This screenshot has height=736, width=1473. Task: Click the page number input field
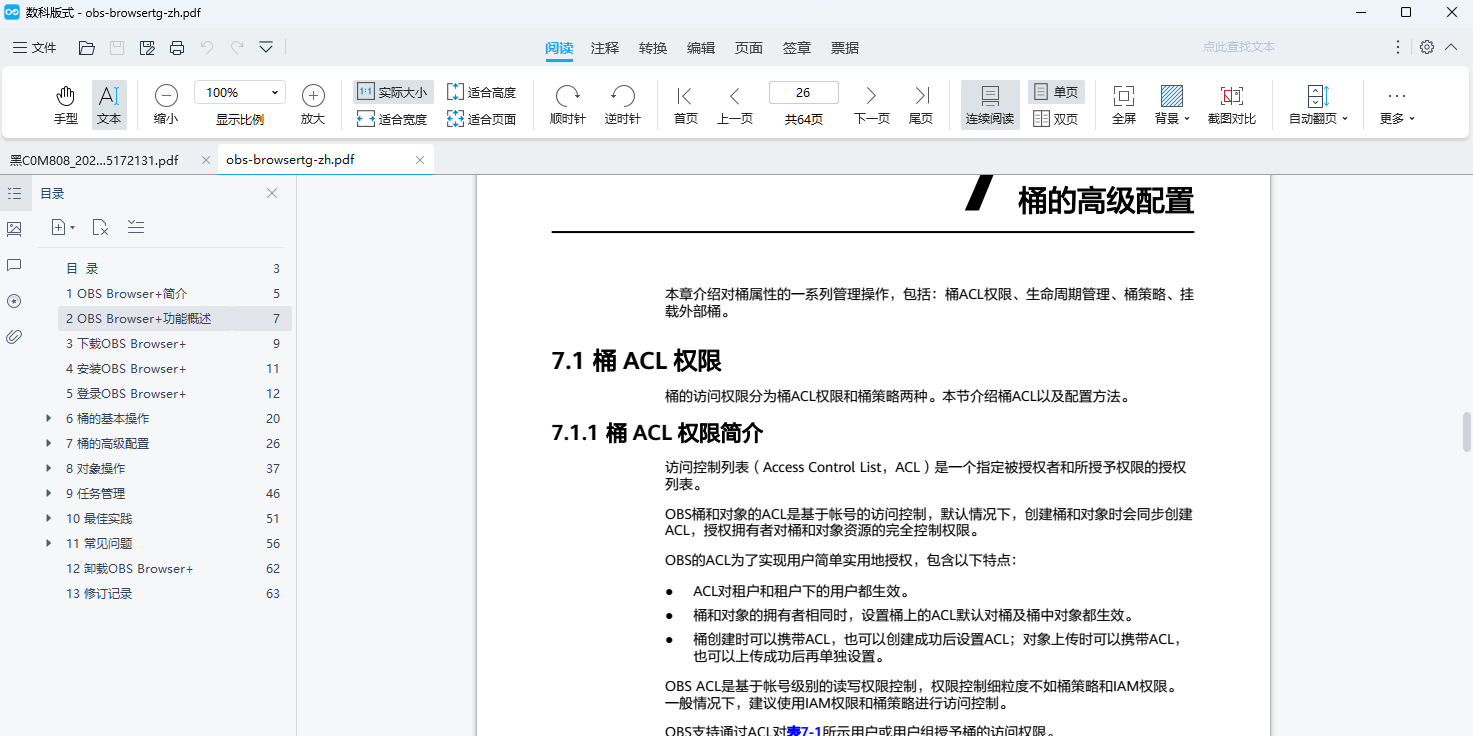click(x=803, y=92)
